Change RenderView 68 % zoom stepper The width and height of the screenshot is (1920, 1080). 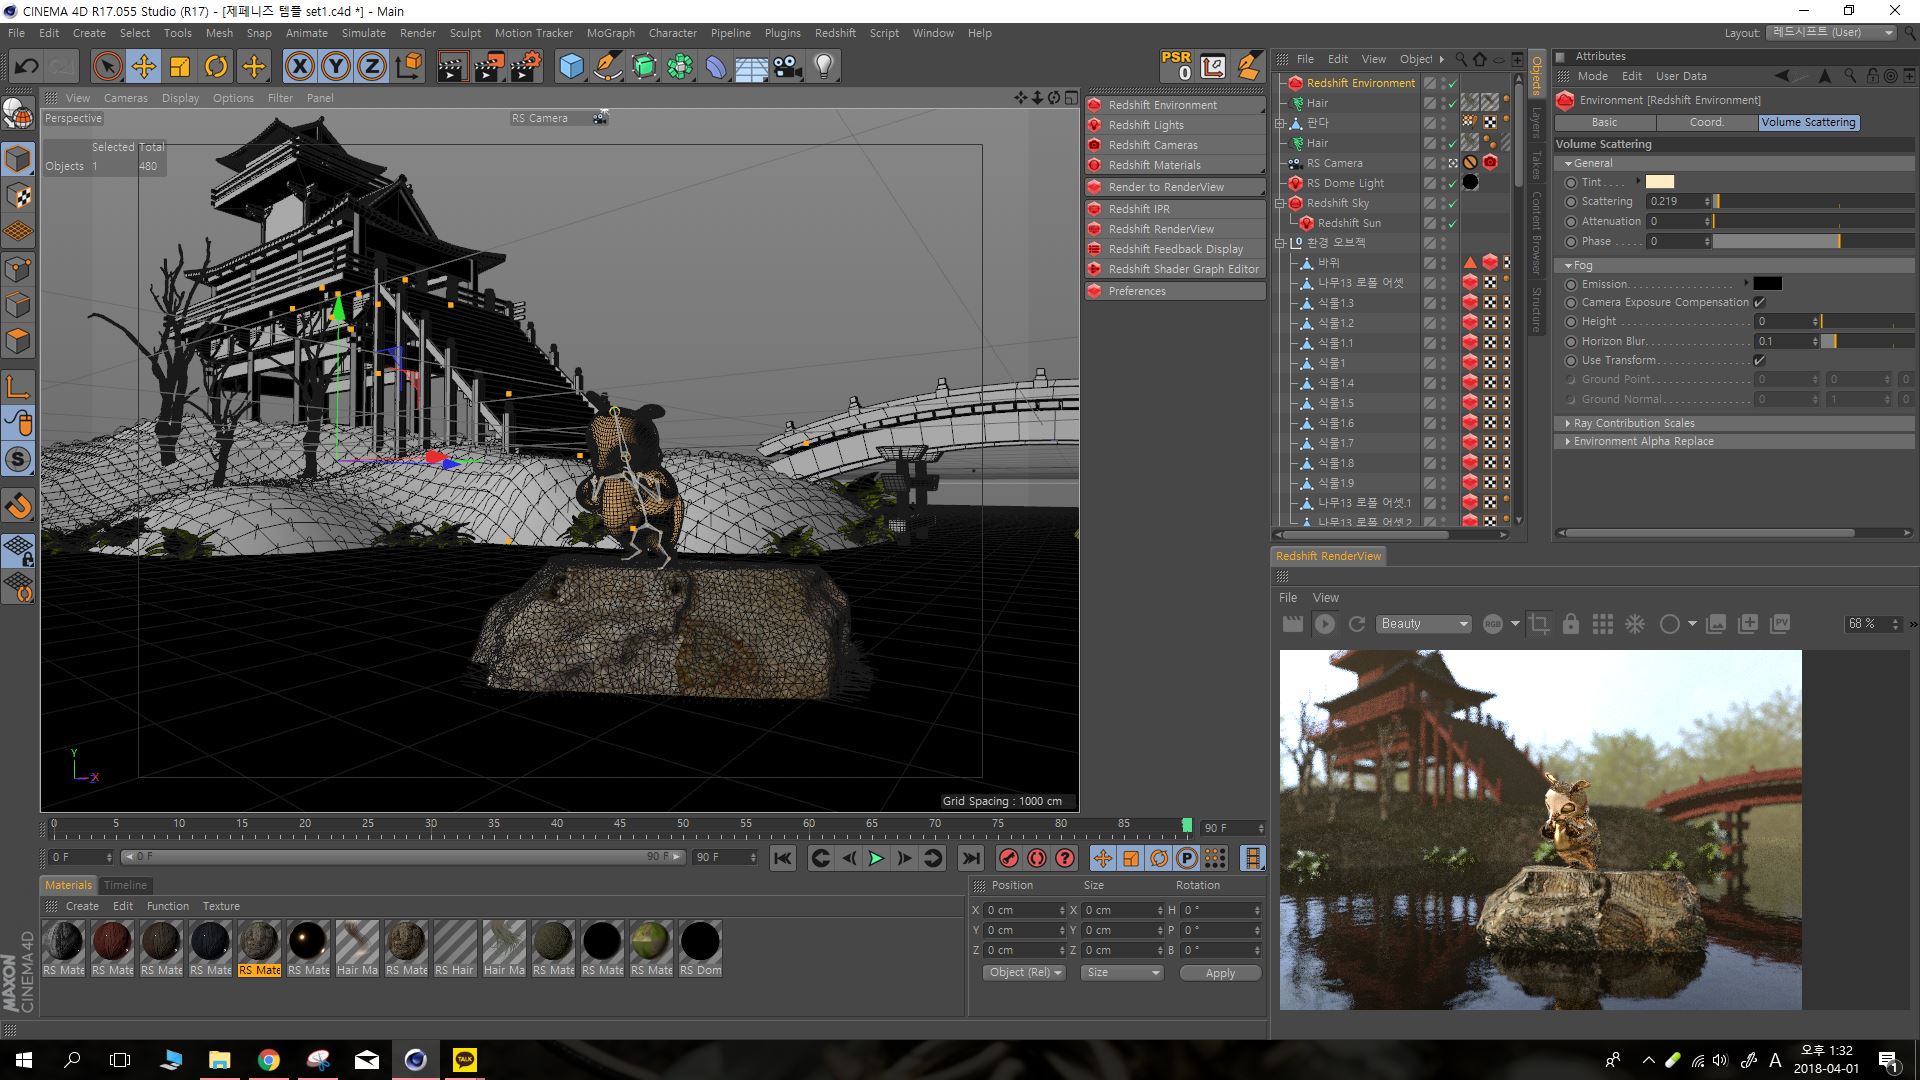tap(1895, 624)
